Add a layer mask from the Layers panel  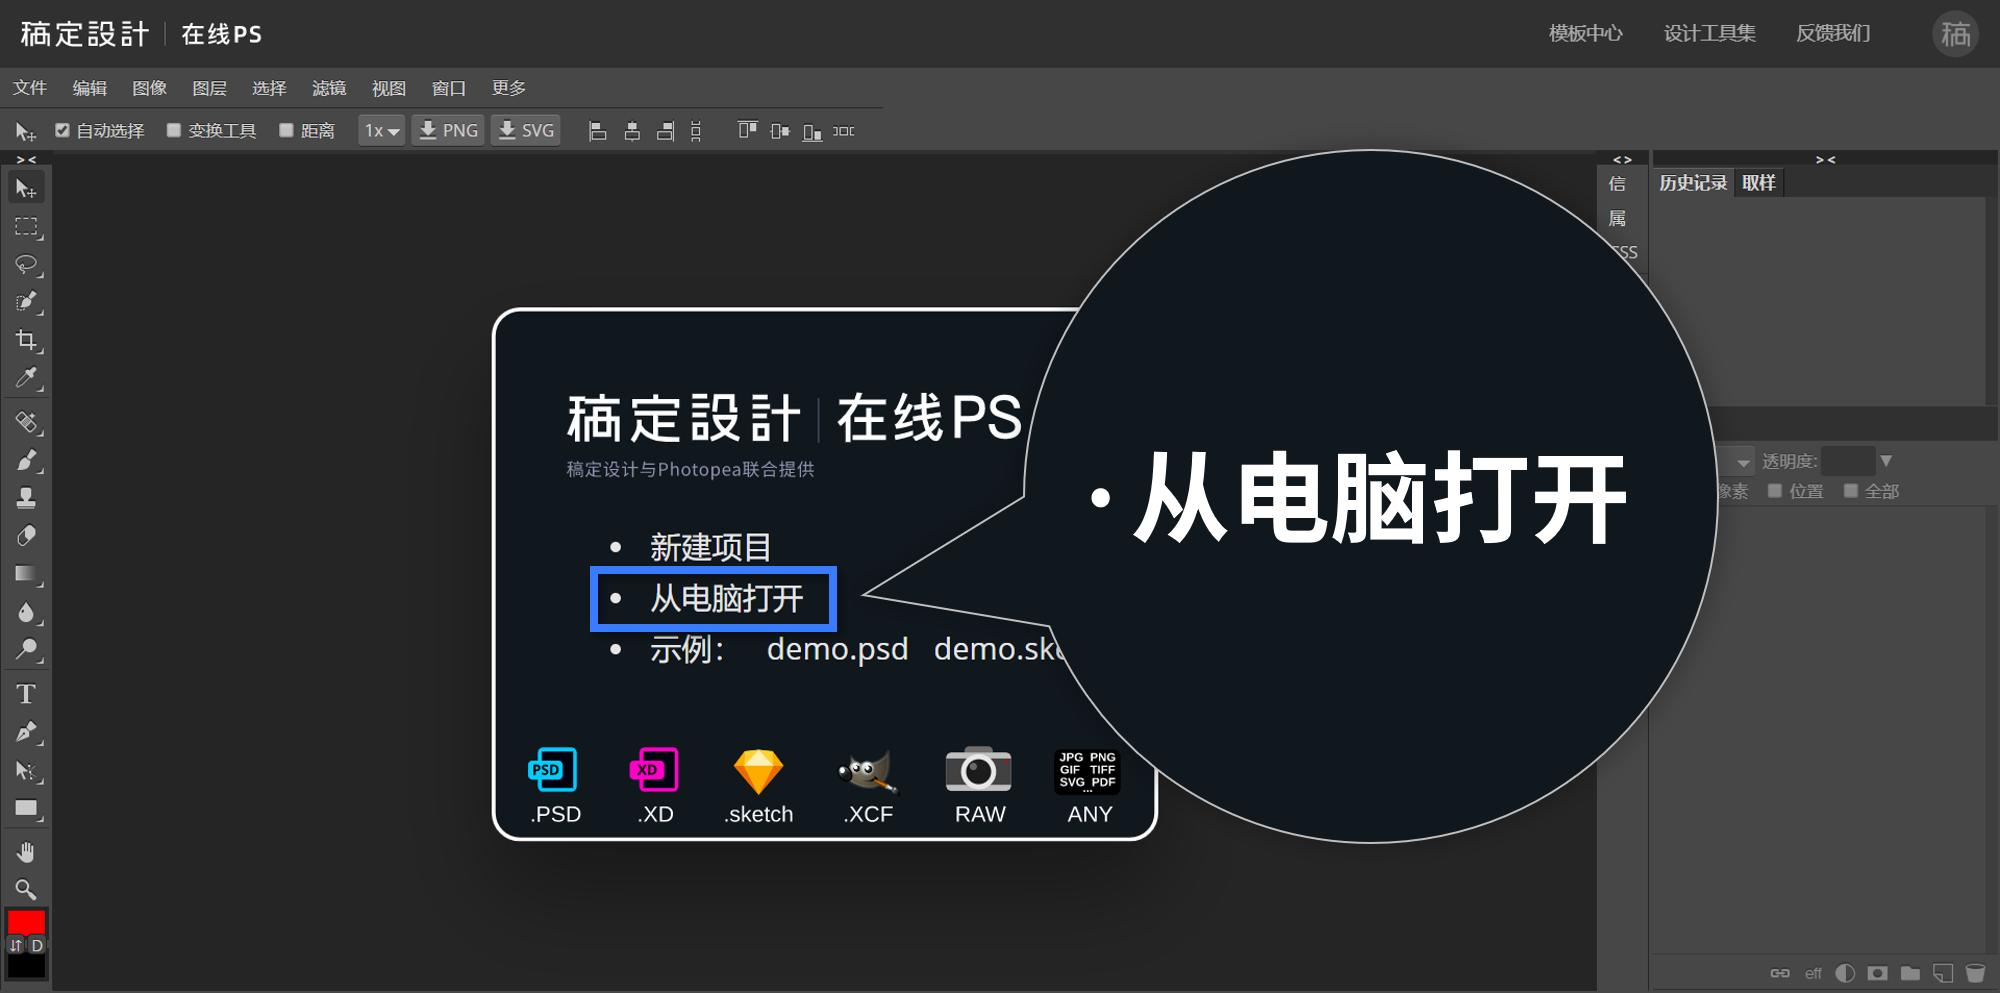click(1877, 972)
